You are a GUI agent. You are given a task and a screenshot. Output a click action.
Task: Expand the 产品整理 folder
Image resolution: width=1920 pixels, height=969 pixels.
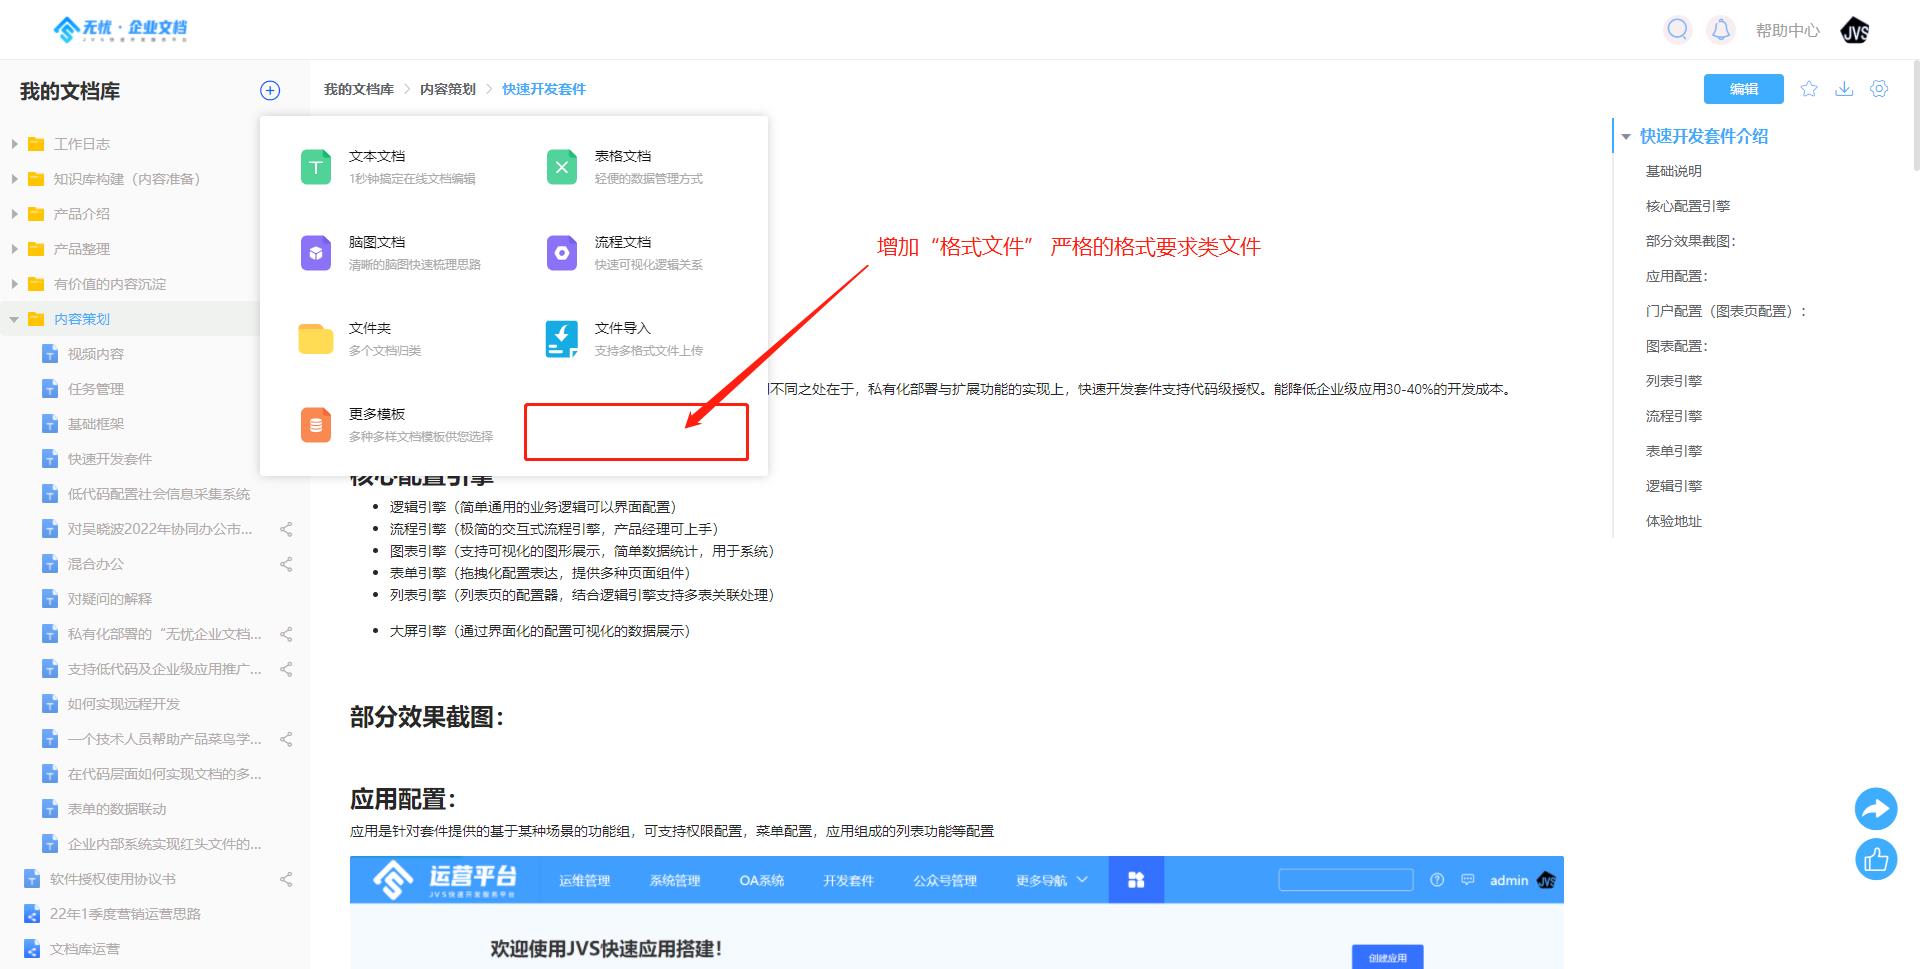tap(14, 249)
